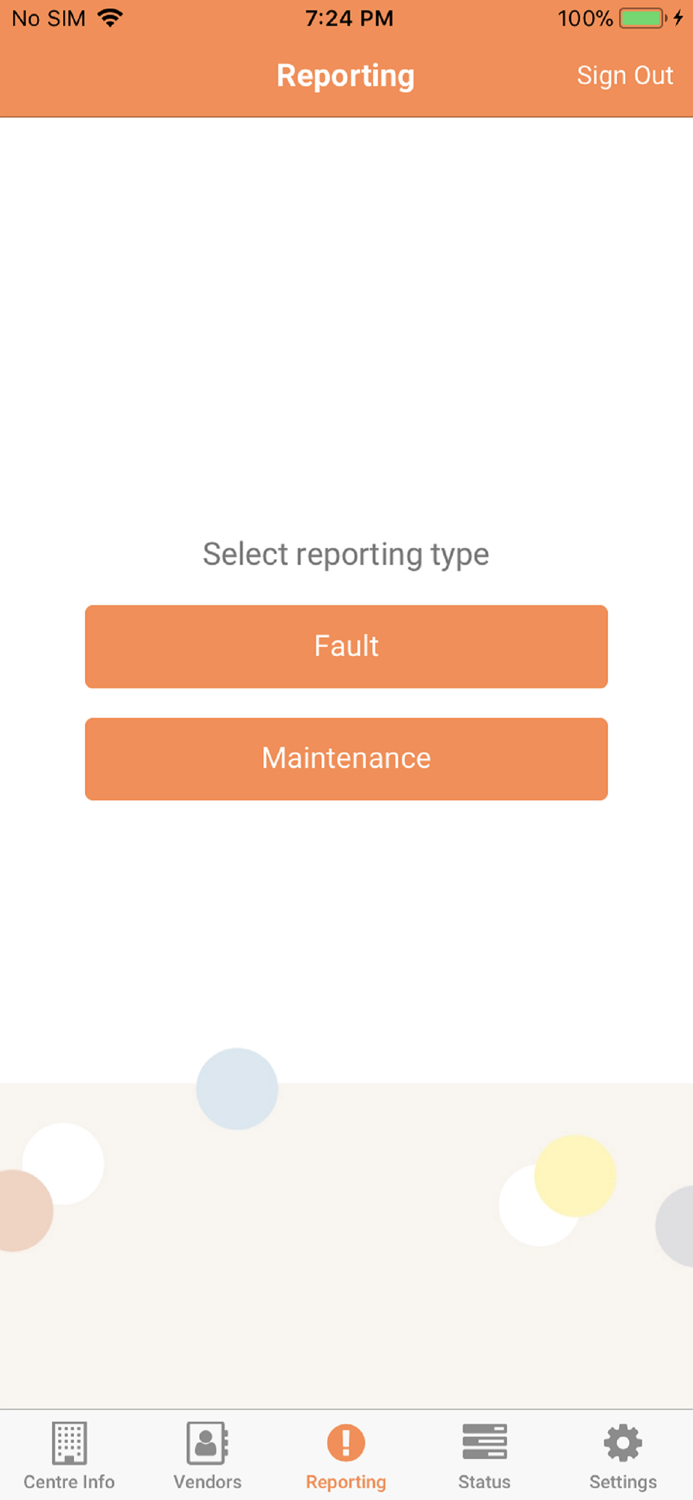Screen dimensions: 693x1500
Task: Click the Maintenance reporting button
Action: click(x=346, y=759)
